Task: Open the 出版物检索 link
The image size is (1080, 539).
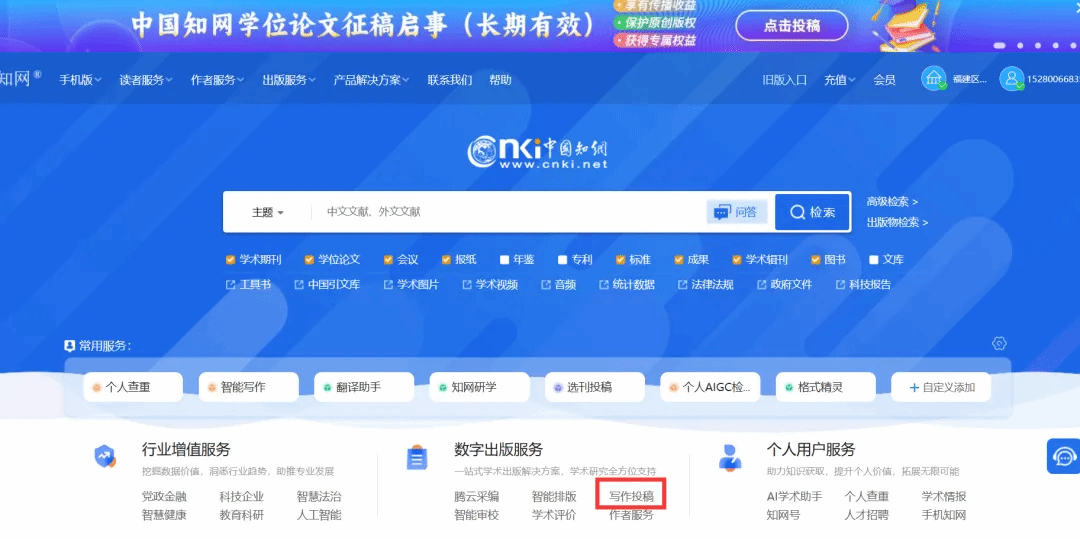Action: pyautogui.click(x=897, y=222)
